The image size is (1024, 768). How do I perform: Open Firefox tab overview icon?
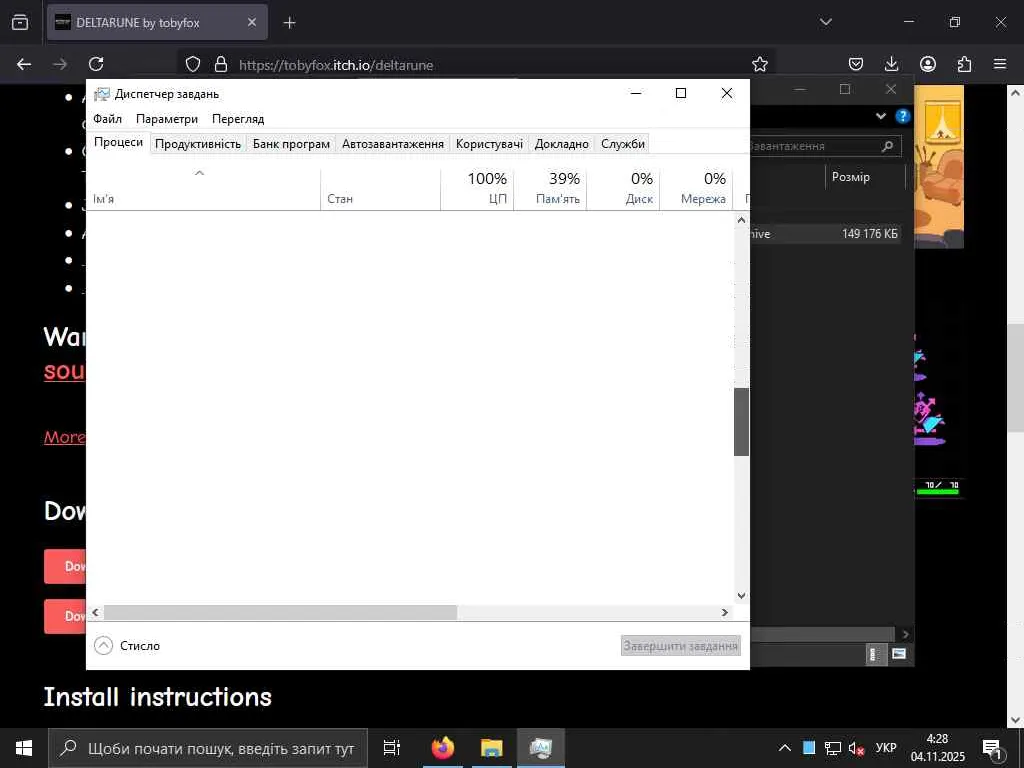point(20,22)
